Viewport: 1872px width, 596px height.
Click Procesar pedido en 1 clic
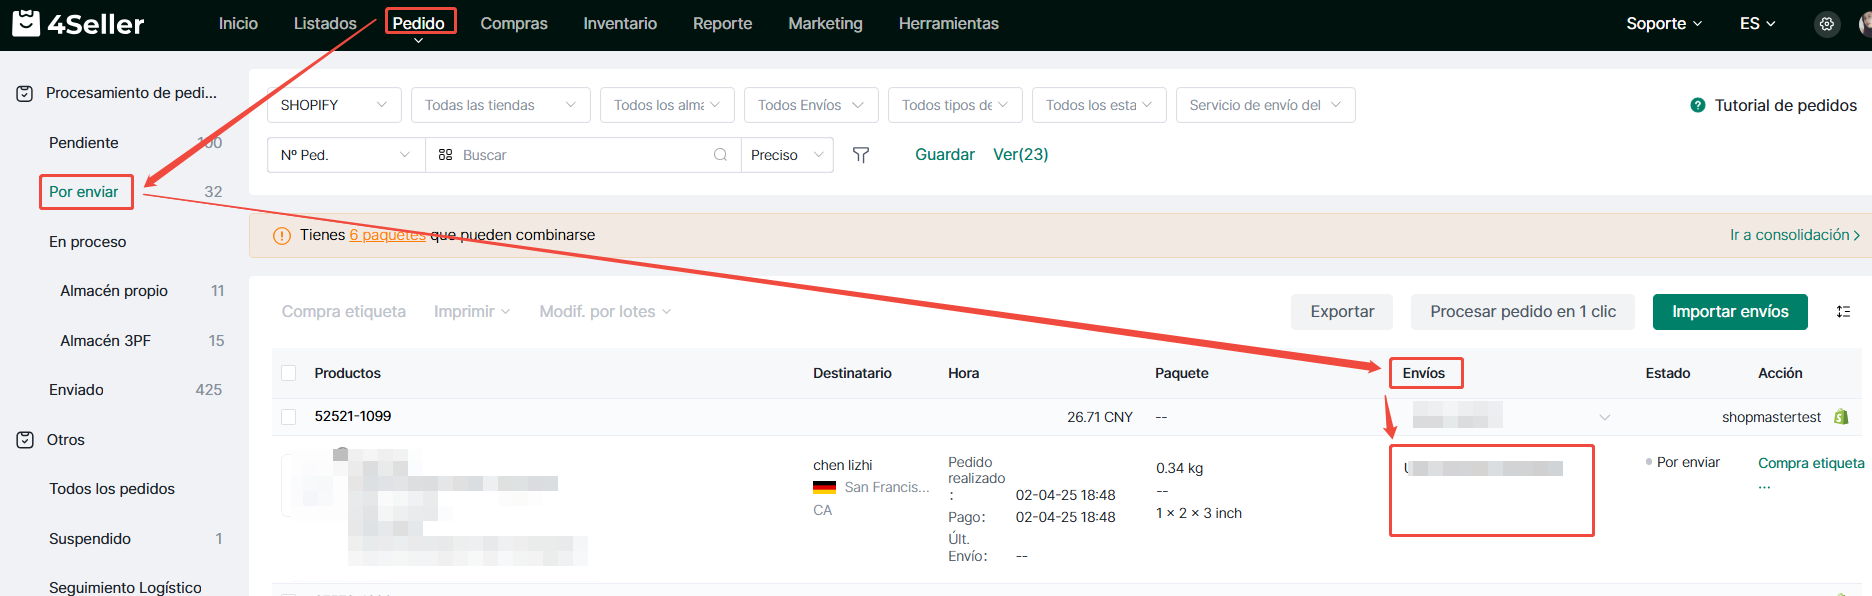(1522, 312)
